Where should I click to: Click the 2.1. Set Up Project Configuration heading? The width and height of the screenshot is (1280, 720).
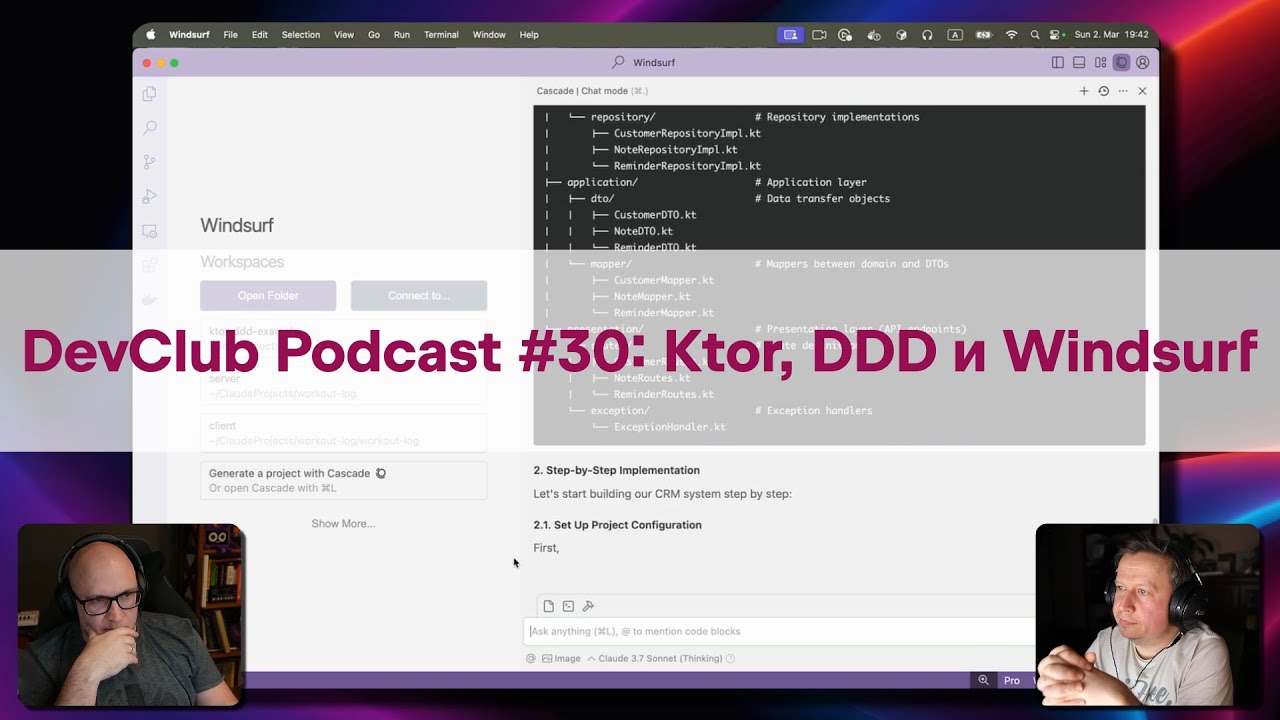(617, 525)
